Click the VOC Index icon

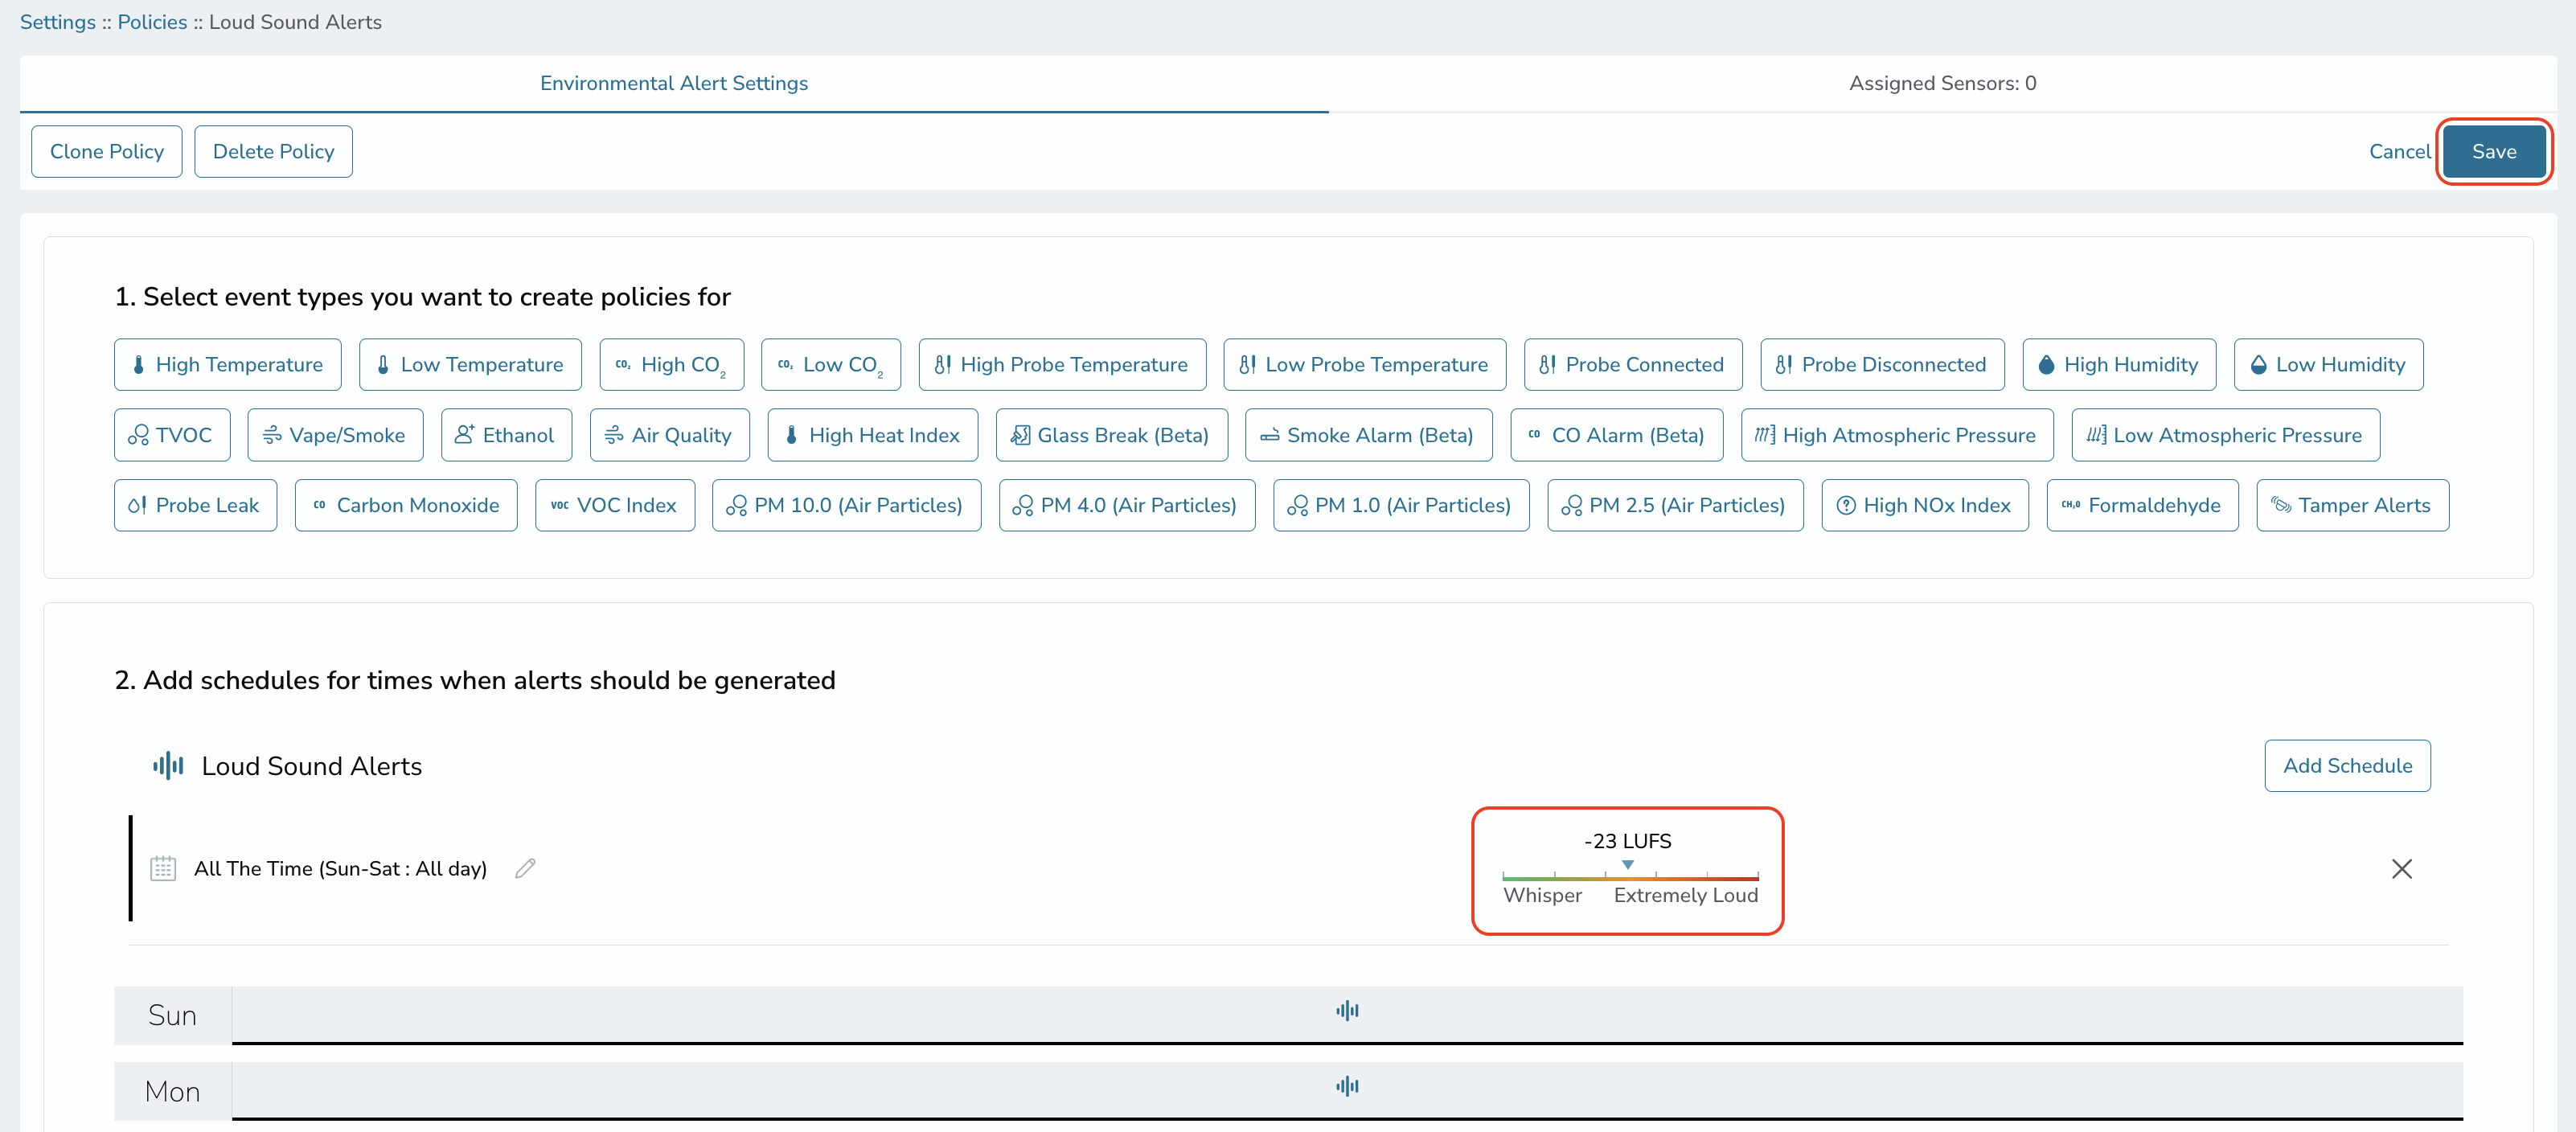coord(560,506)
